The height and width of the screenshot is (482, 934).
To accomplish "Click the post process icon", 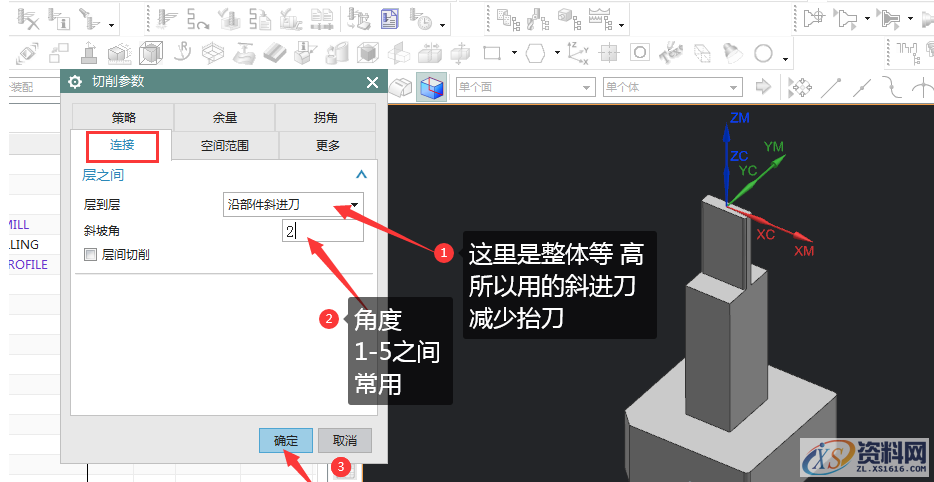I will 359,20.
